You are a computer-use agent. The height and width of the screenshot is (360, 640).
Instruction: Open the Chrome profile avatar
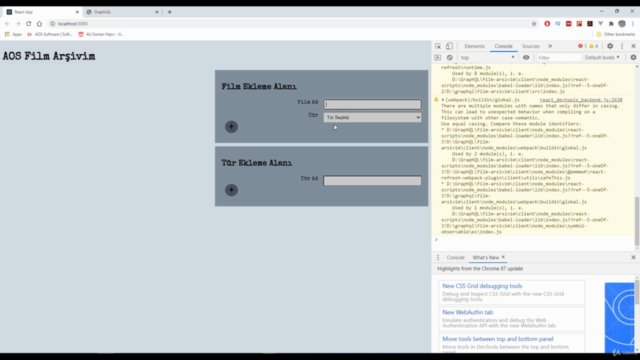[622, 24]
